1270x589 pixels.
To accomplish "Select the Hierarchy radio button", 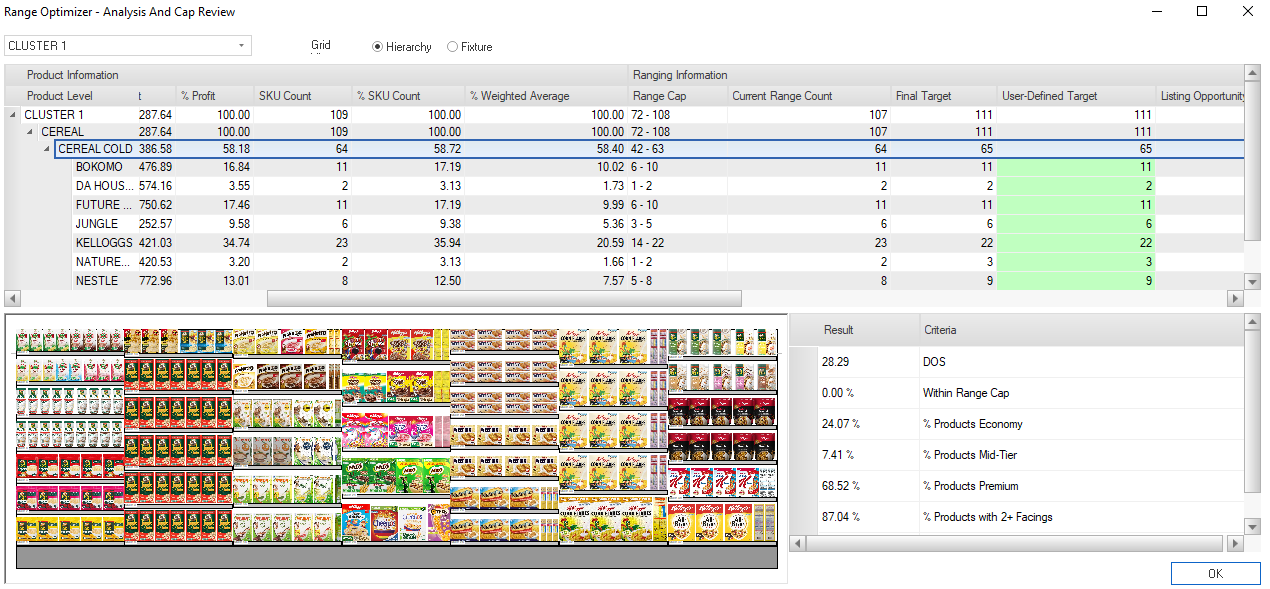I will click(x=376, y=46).
